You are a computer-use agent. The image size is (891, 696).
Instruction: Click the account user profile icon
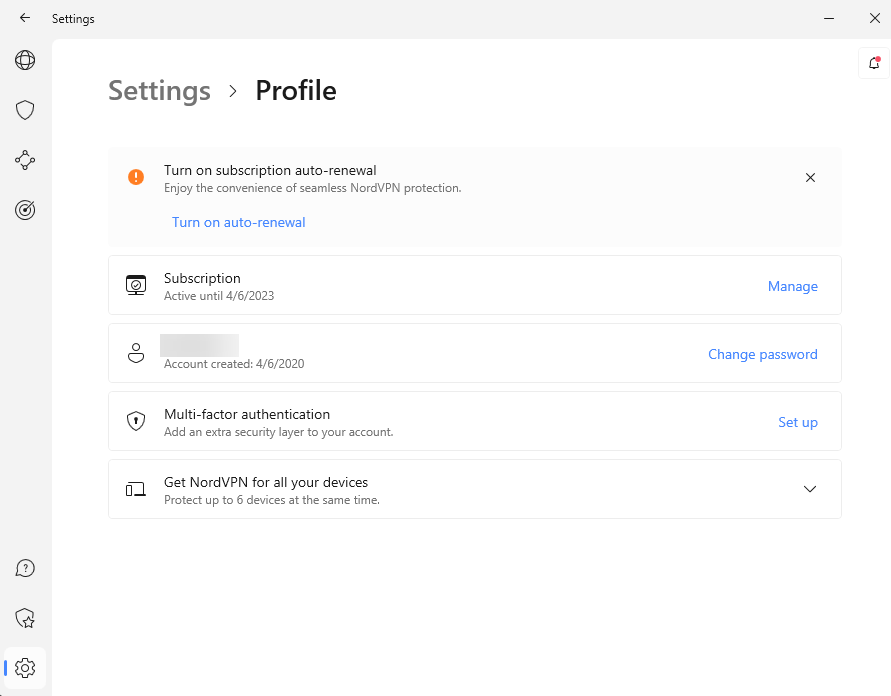tap(136, 353)
